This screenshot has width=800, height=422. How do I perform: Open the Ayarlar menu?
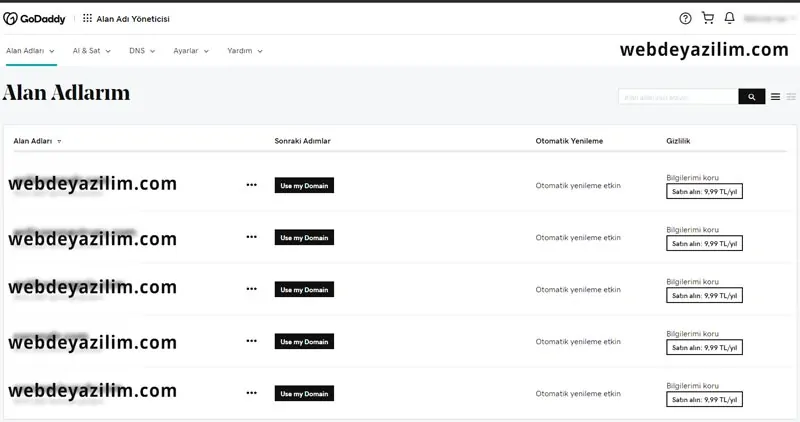click(x=191, y=51)
